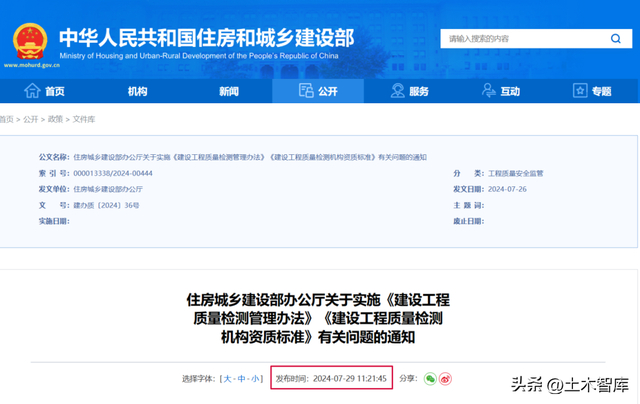This screenshot has width=640, height=404.
Task: Click the home house icon
Action: point(32,91)
